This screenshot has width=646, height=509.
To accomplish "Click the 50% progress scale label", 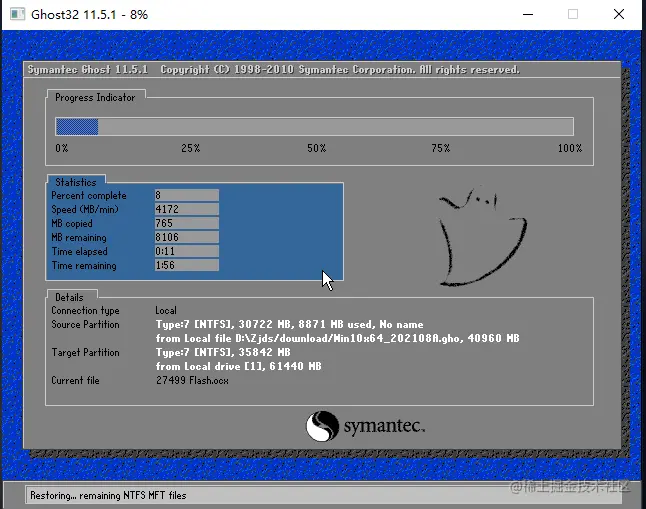I will point(316,148).
